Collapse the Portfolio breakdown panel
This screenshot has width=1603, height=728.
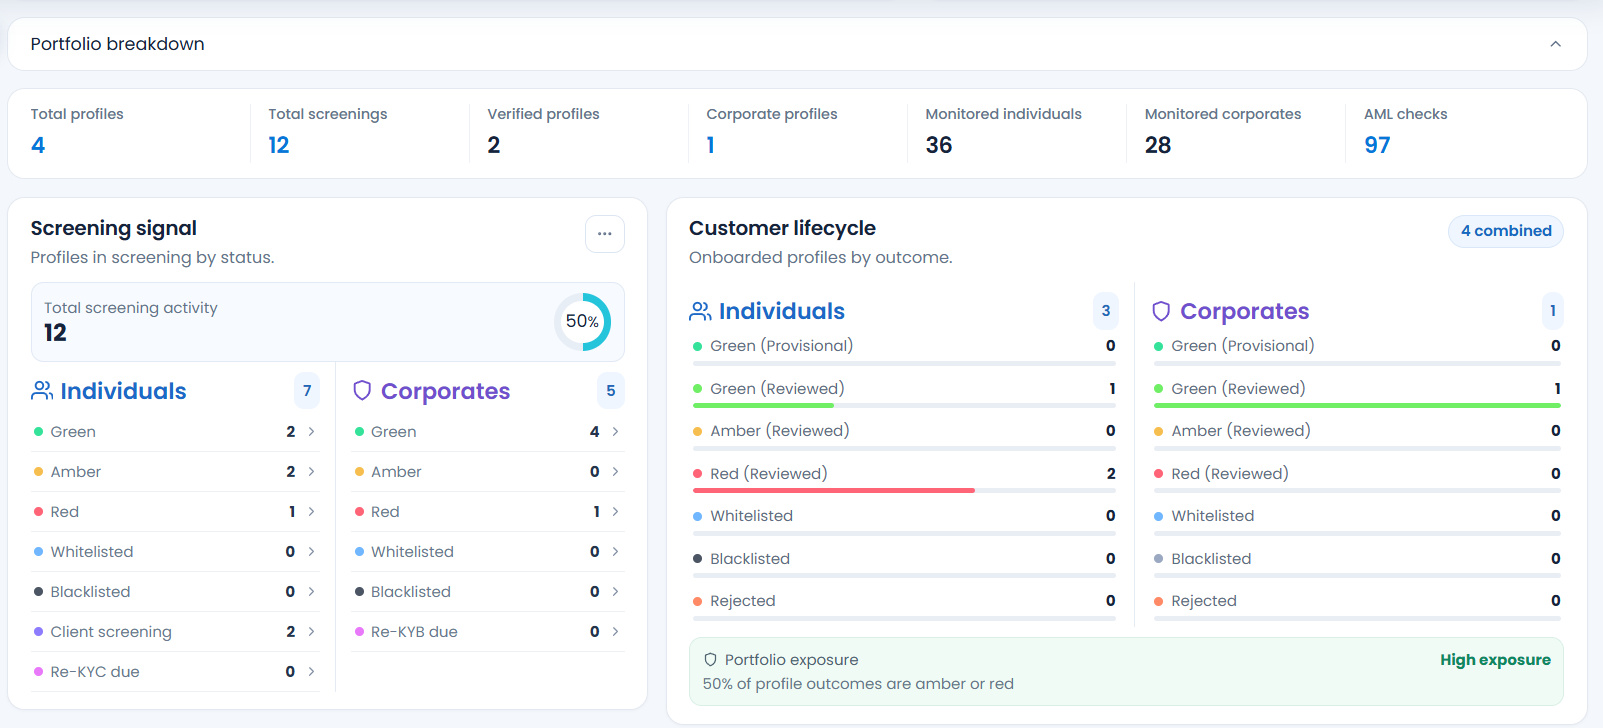click(1555, 44)
